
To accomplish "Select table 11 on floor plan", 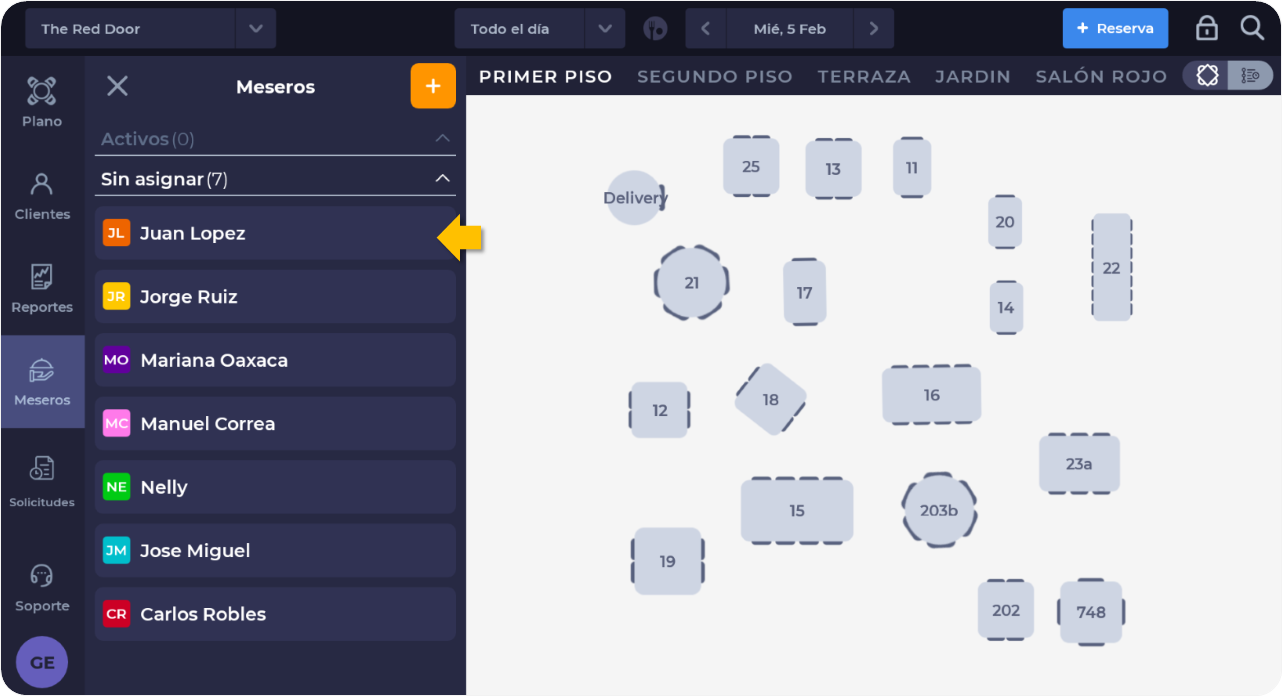I will pyautogui.click(x=911, y=167).
